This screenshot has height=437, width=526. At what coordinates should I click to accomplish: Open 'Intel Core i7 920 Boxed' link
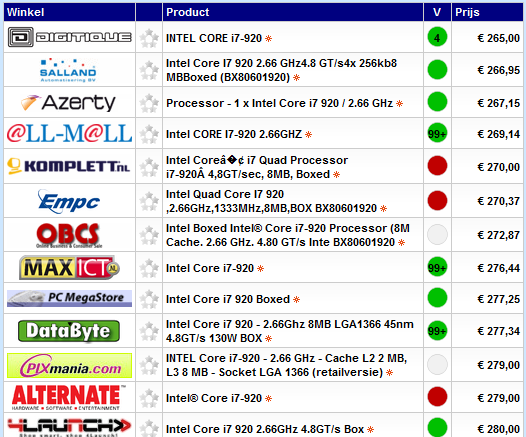[228, 299]
